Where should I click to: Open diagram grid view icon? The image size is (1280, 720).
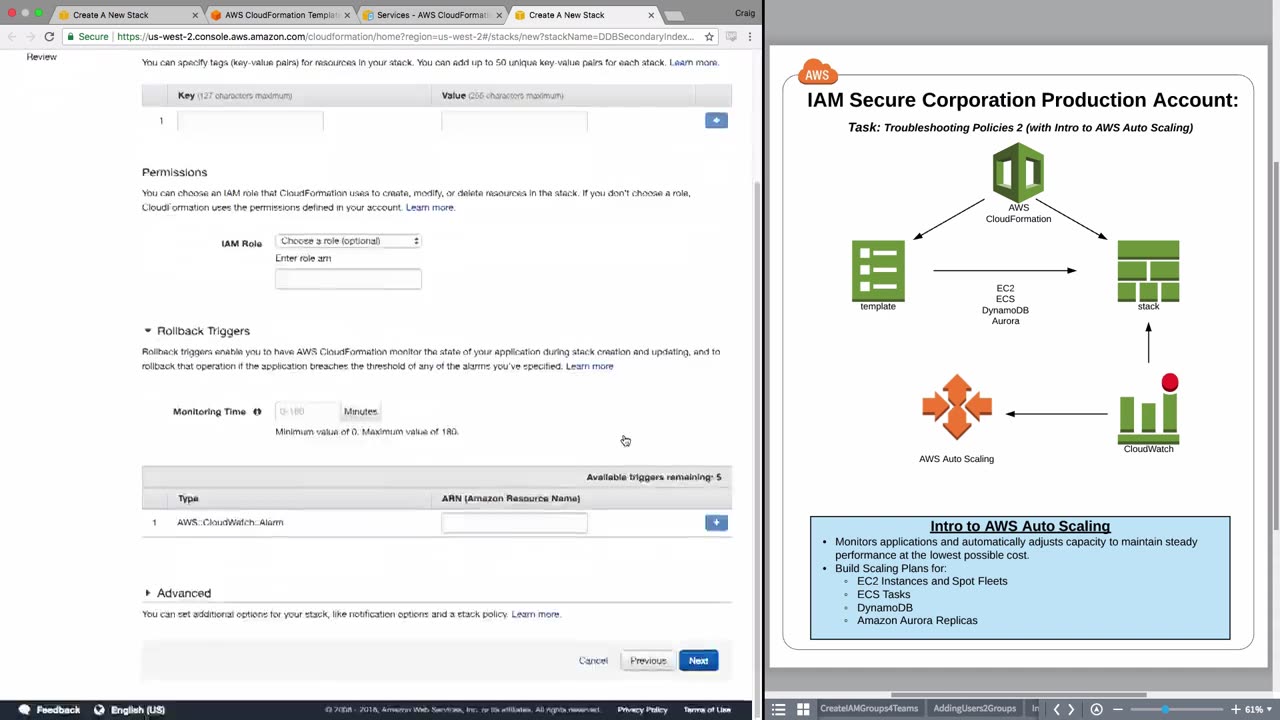[x=802, y=709]
